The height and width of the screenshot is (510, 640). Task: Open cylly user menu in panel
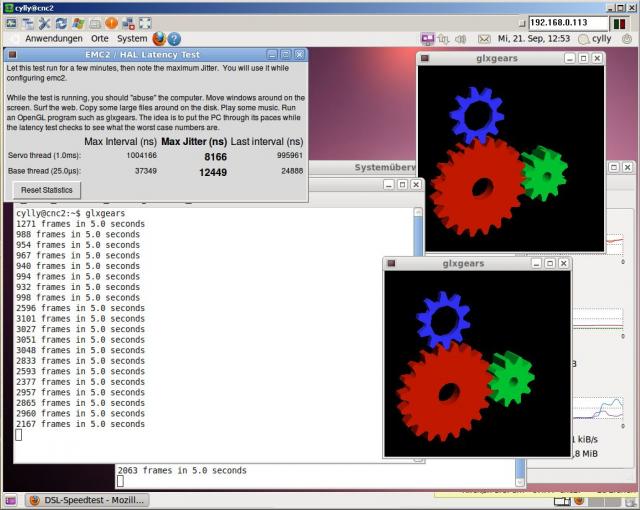coord(602,39)
